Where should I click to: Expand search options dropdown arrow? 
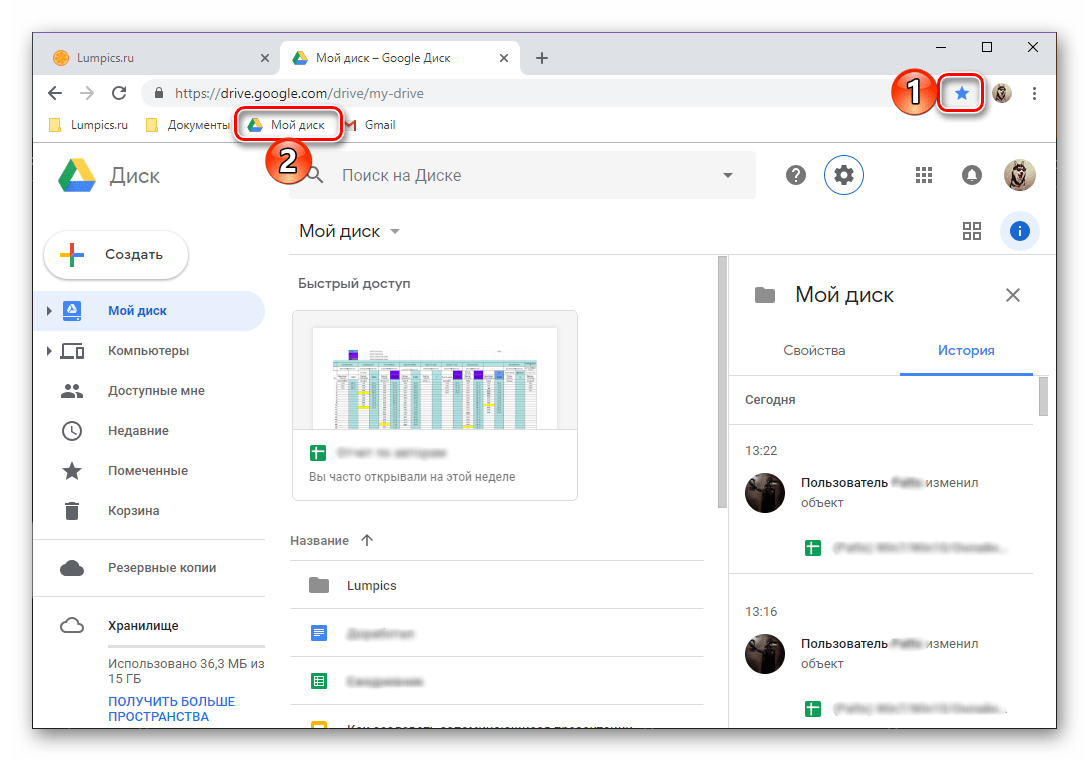[x=727, y=176]
